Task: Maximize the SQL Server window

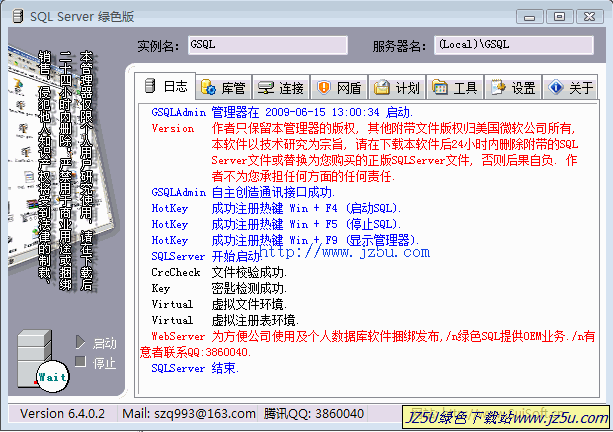Action: (x=559, y=17)
